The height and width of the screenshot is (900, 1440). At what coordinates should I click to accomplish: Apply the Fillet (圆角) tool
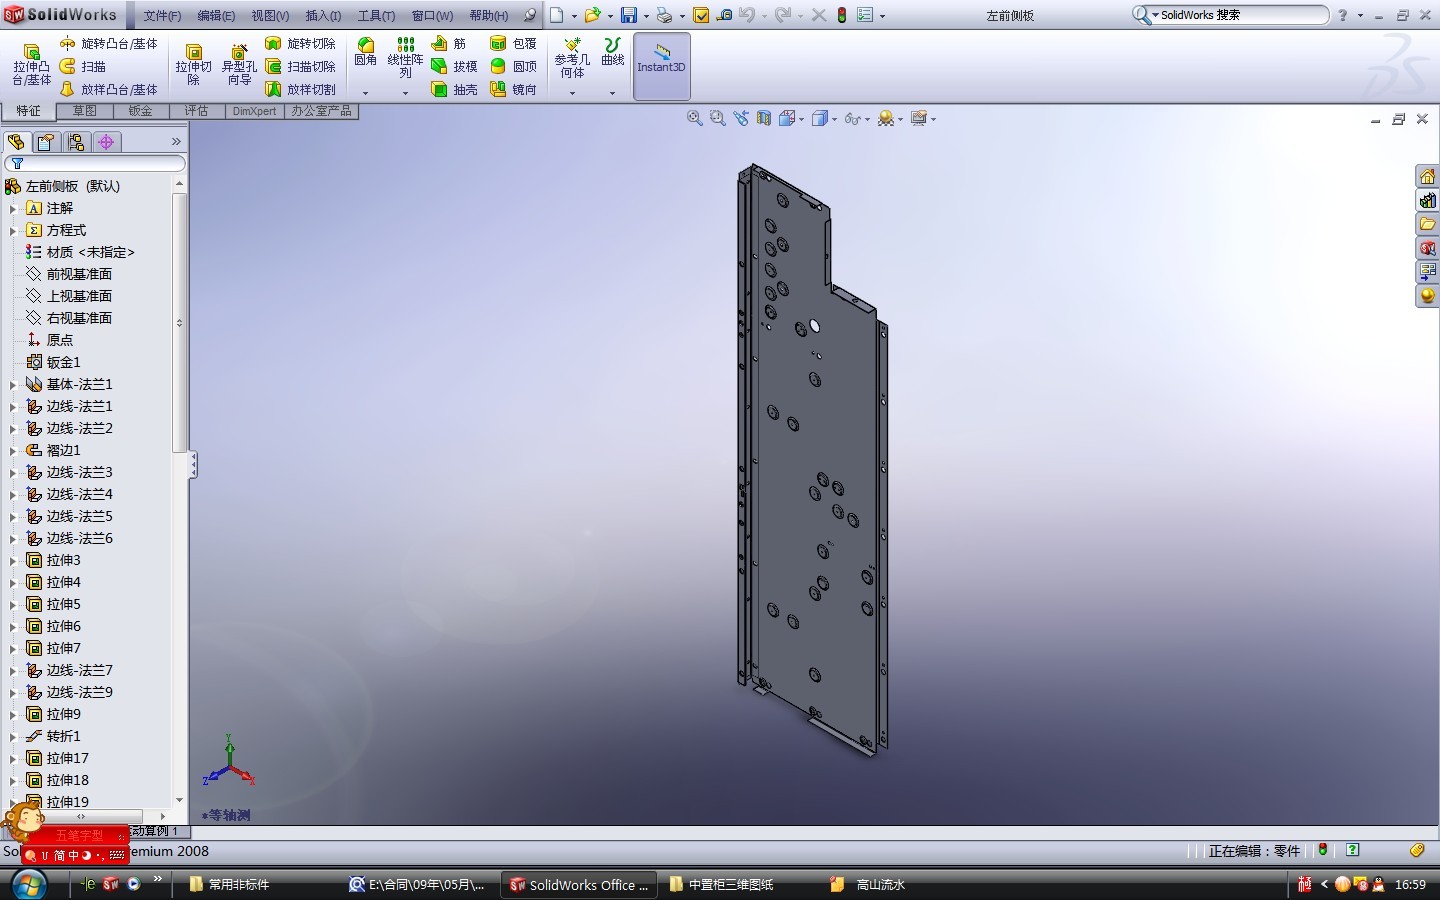[x=366, y=52]
